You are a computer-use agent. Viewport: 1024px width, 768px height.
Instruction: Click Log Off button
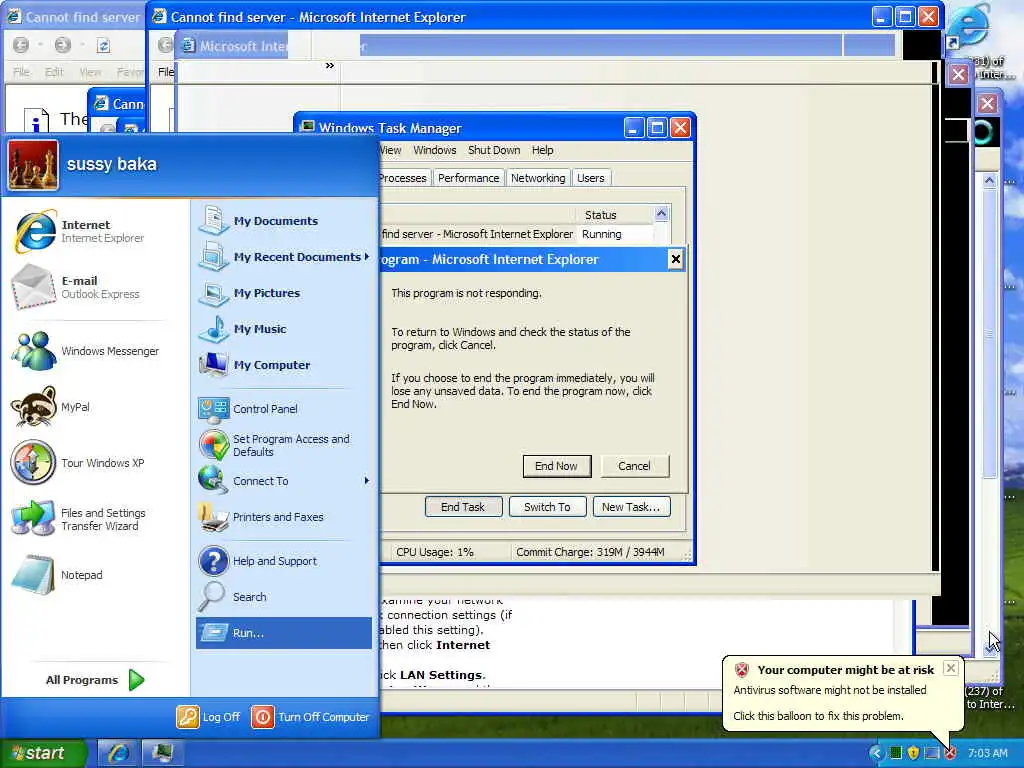[x=208, y=717]
